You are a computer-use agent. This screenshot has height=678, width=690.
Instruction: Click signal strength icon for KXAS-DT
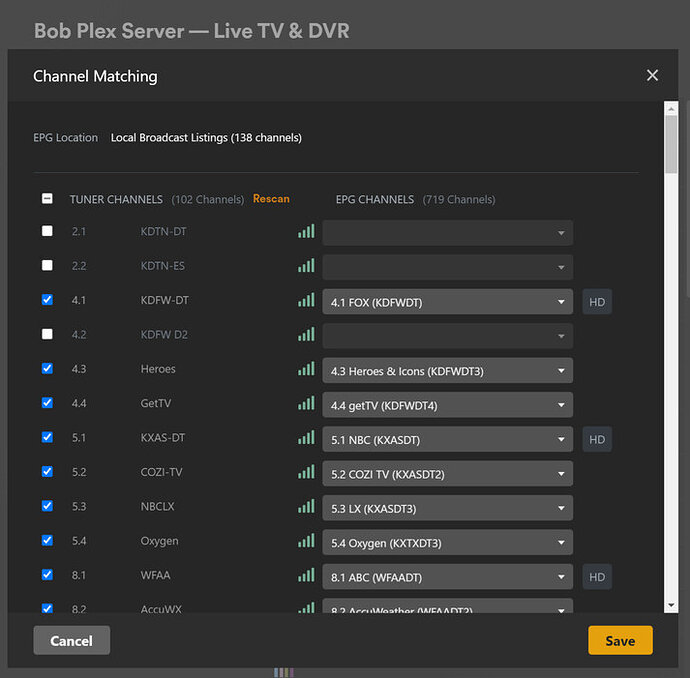[x=305, y=439]
